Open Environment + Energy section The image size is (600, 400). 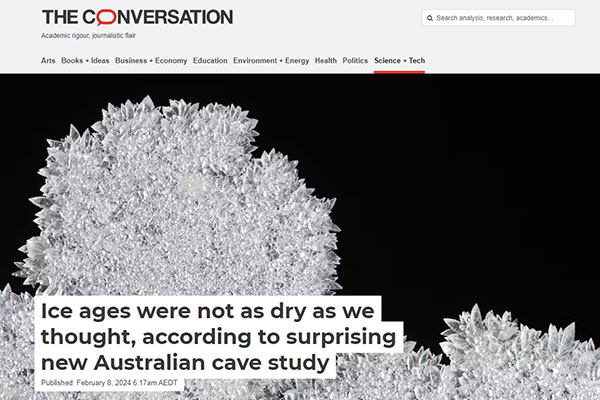pyautogui.click(x=271, y=60)
